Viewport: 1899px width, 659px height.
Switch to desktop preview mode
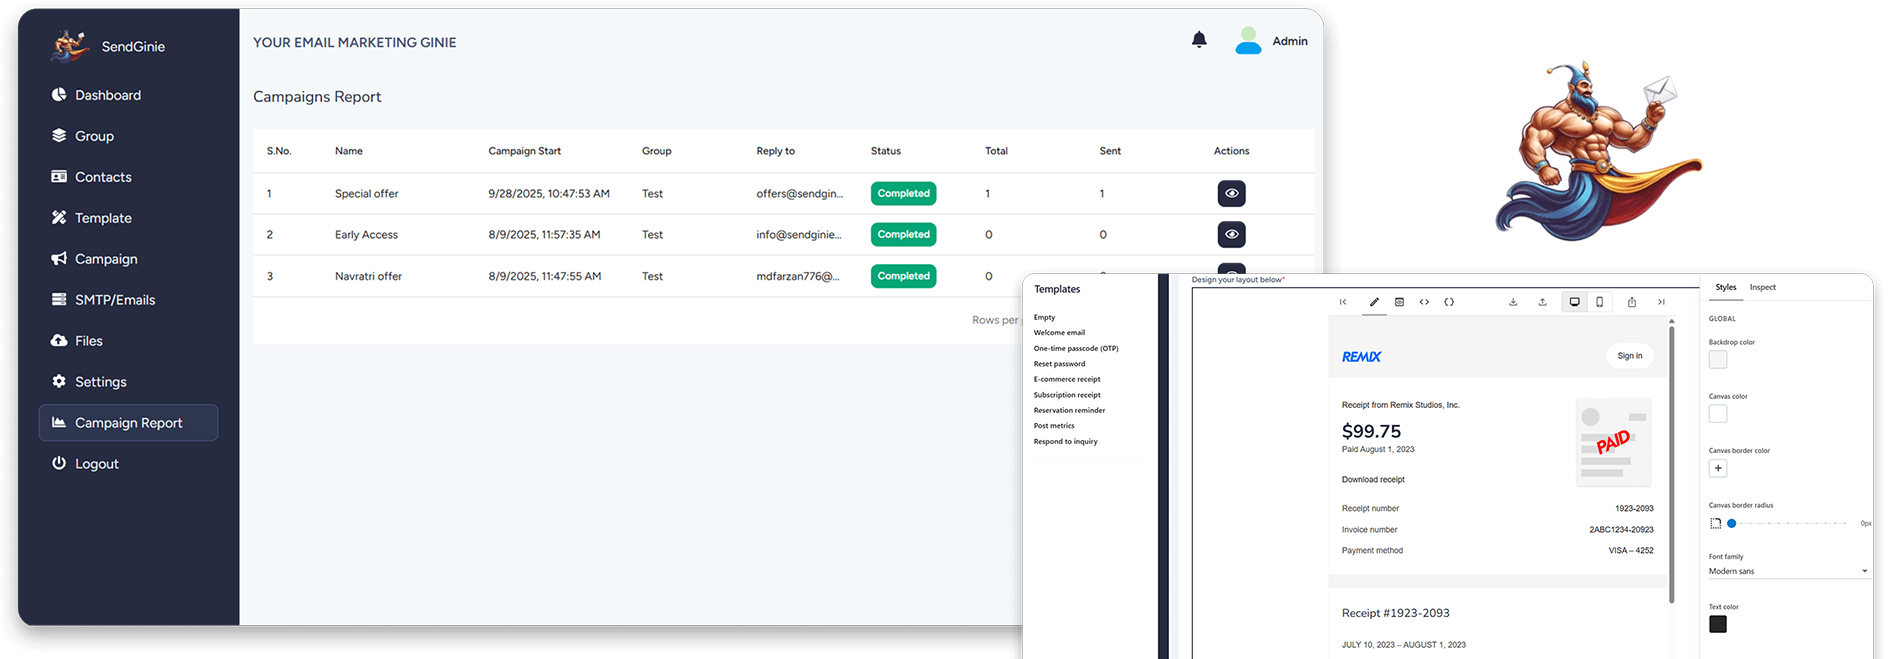(x=1574, y=302)
